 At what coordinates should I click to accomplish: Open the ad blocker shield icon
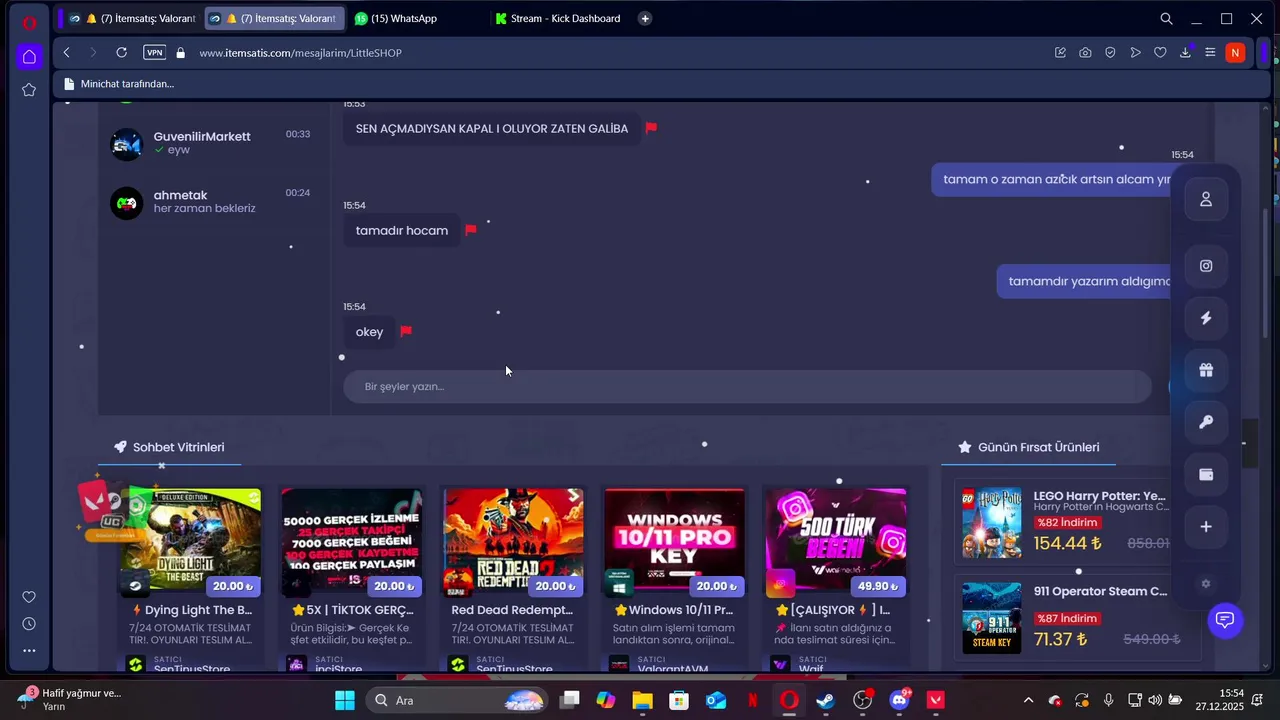click(1110, 52)
